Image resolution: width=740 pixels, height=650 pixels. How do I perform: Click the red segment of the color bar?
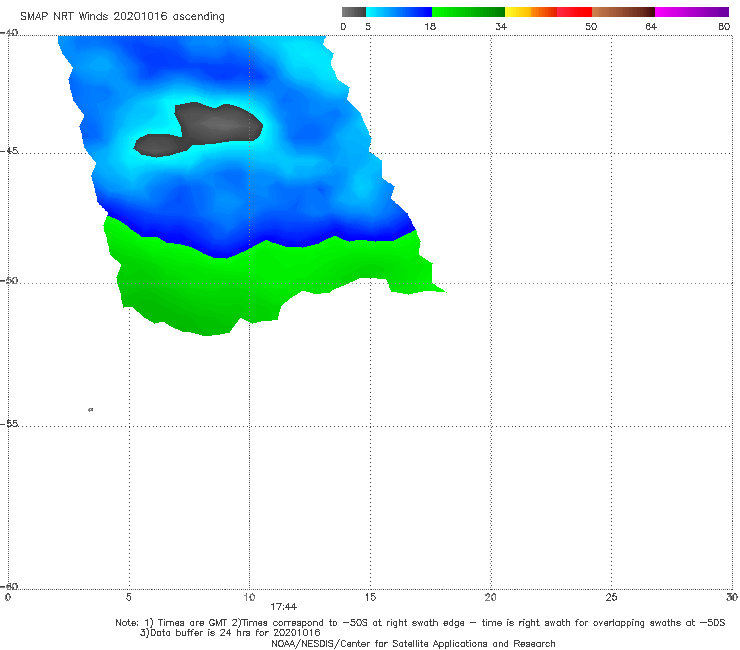point(574,12)
